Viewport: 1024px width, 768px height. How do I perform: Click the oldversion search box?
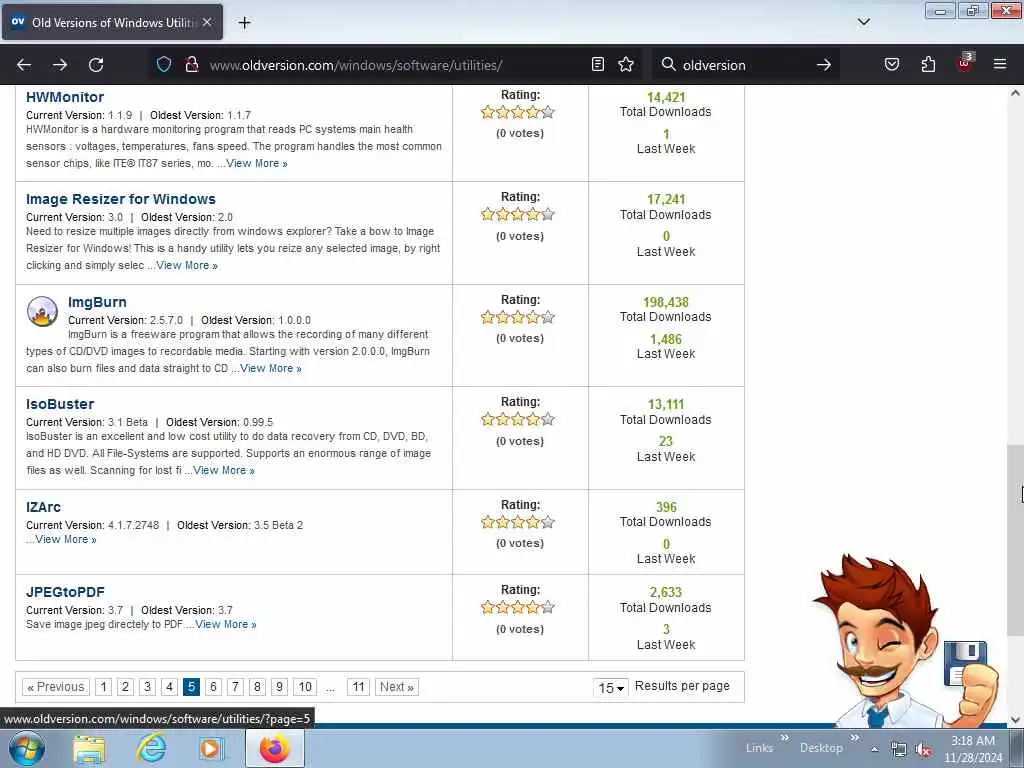coord(744,65)
